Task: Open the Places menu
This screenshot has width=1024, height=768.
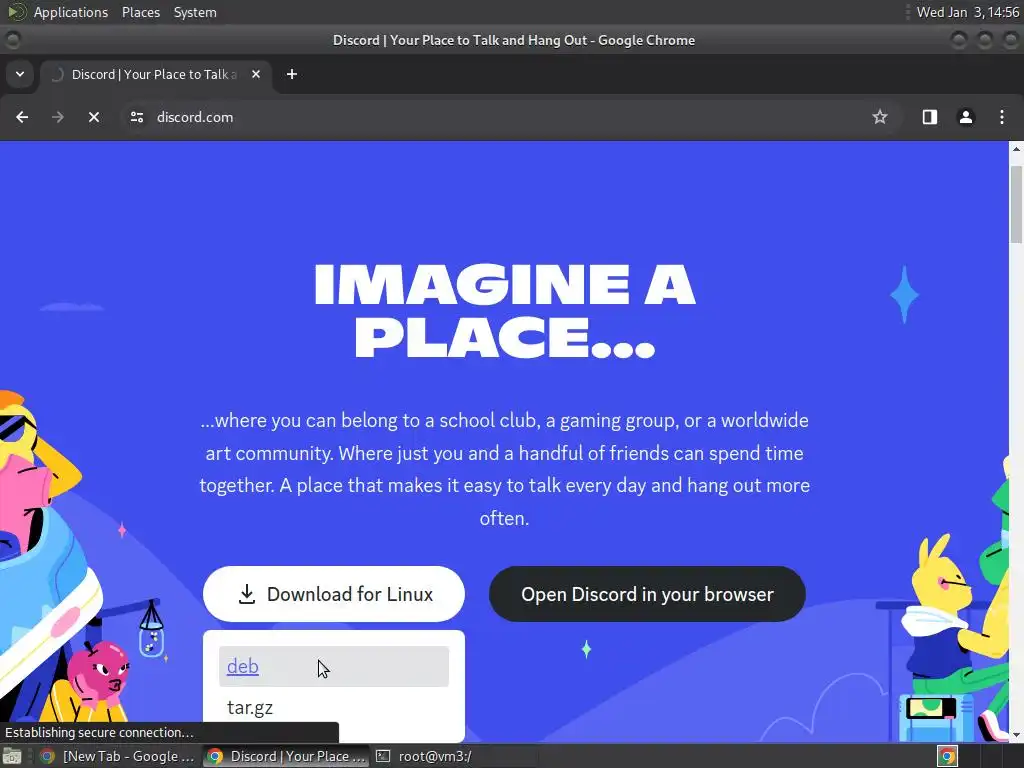Action: tap(140, 12)
